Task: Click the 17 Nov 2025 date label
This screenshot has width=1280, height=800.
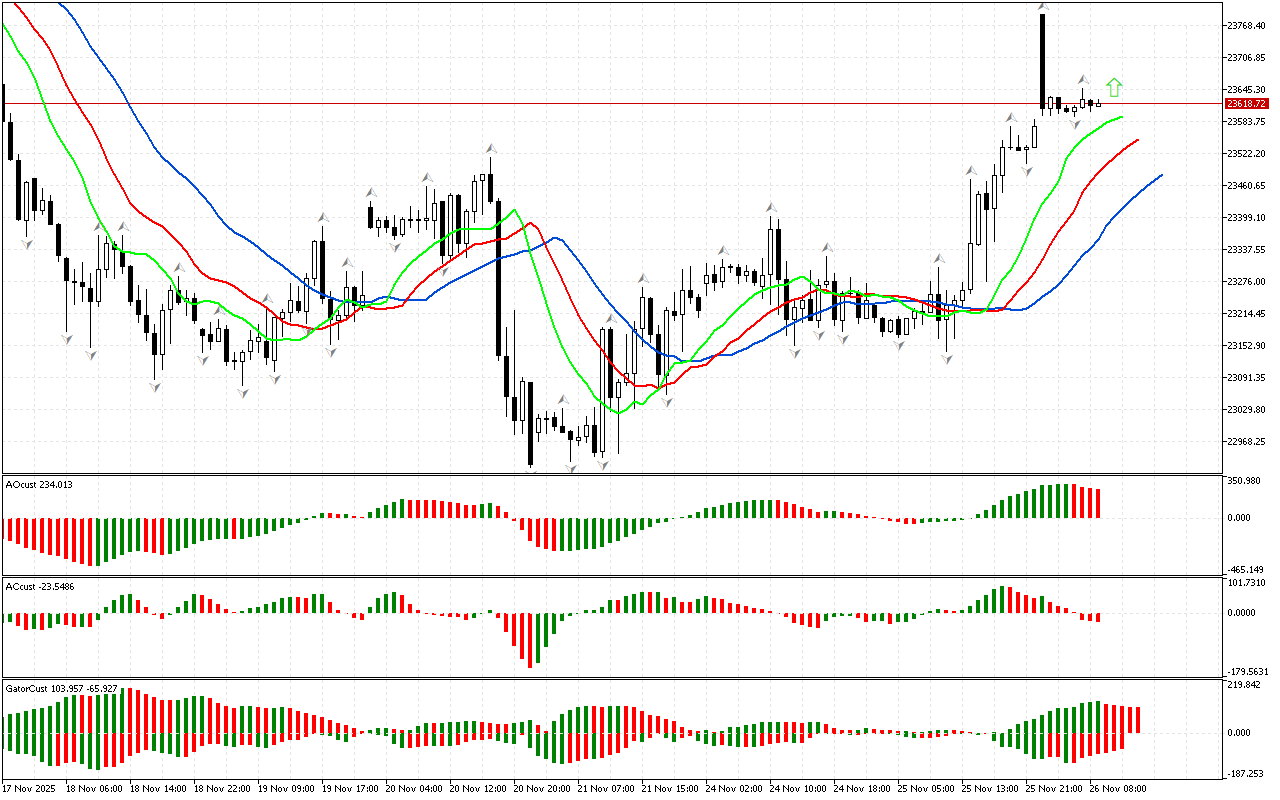Action: [32, 789]
